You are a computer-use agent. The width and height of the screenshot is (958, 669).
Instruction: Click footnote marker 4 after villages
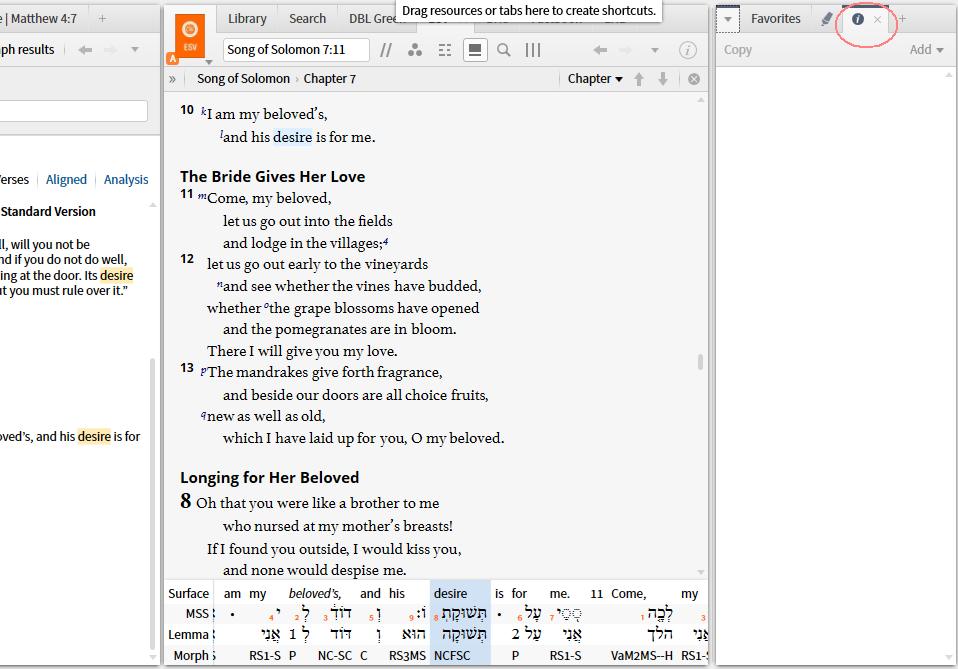(x=386, y=241)
